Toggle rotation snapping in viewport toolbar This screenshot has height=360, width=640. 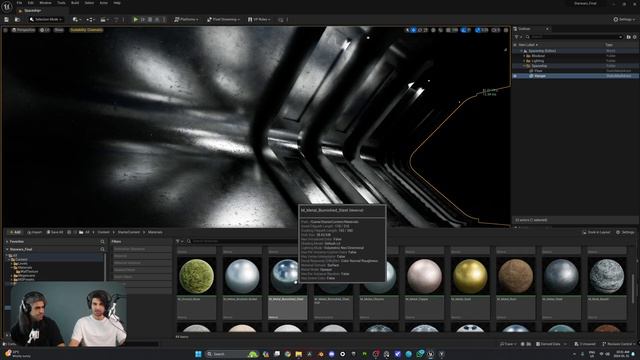point(463,30)
